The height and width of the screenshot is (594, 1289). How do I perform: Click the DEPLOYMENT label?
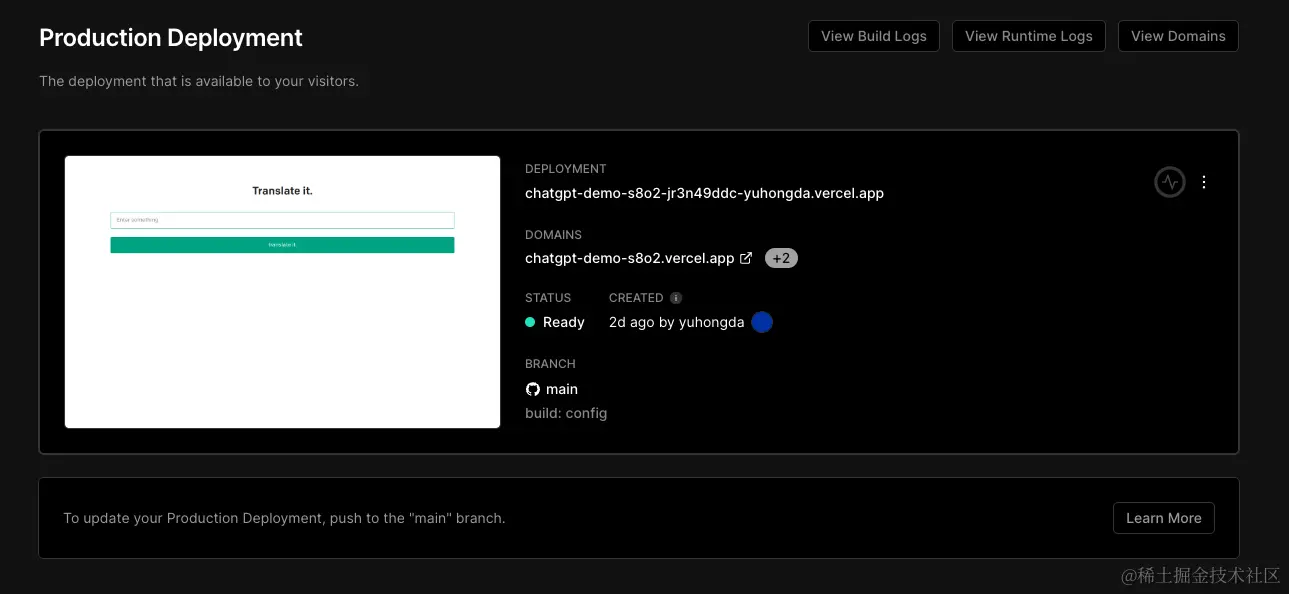[566, 169]
